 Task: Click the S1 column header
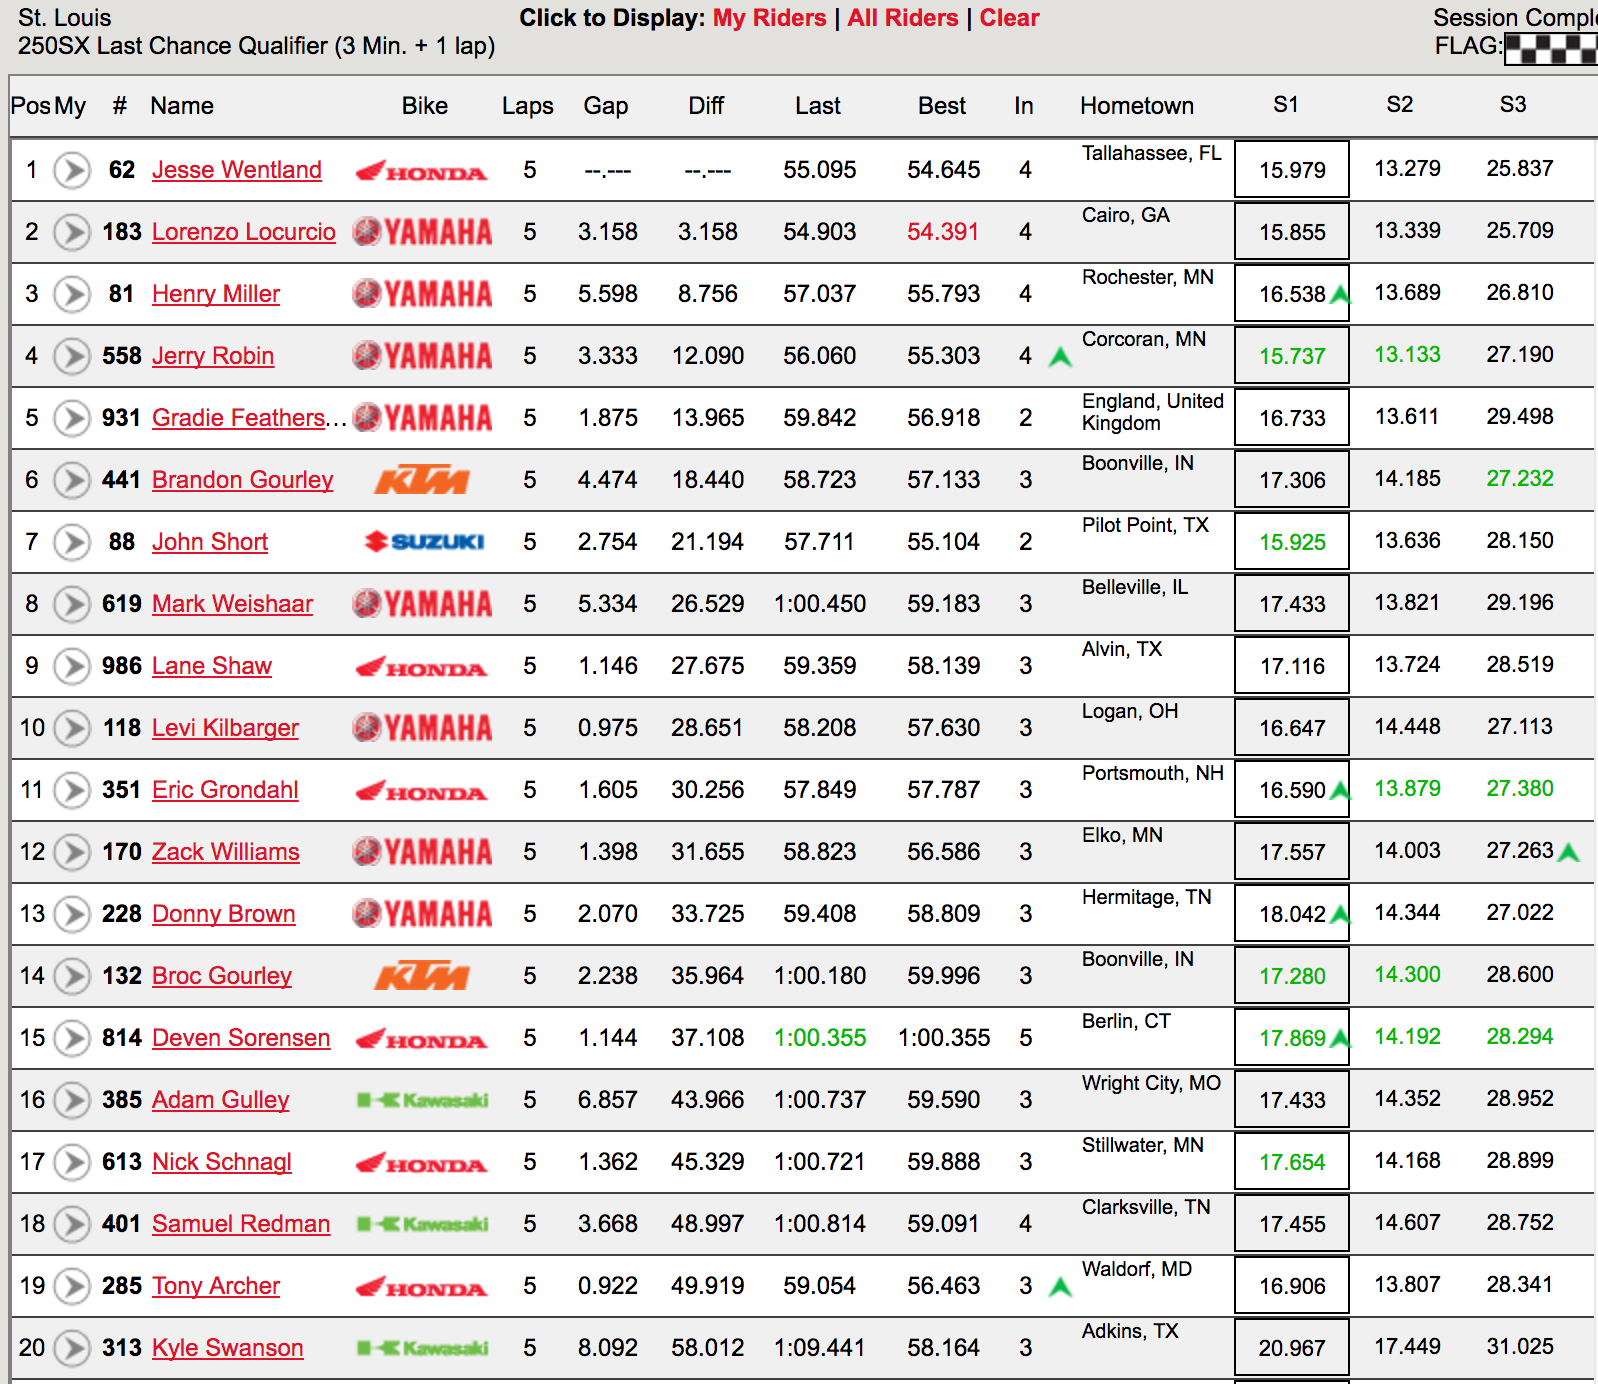1286,105
